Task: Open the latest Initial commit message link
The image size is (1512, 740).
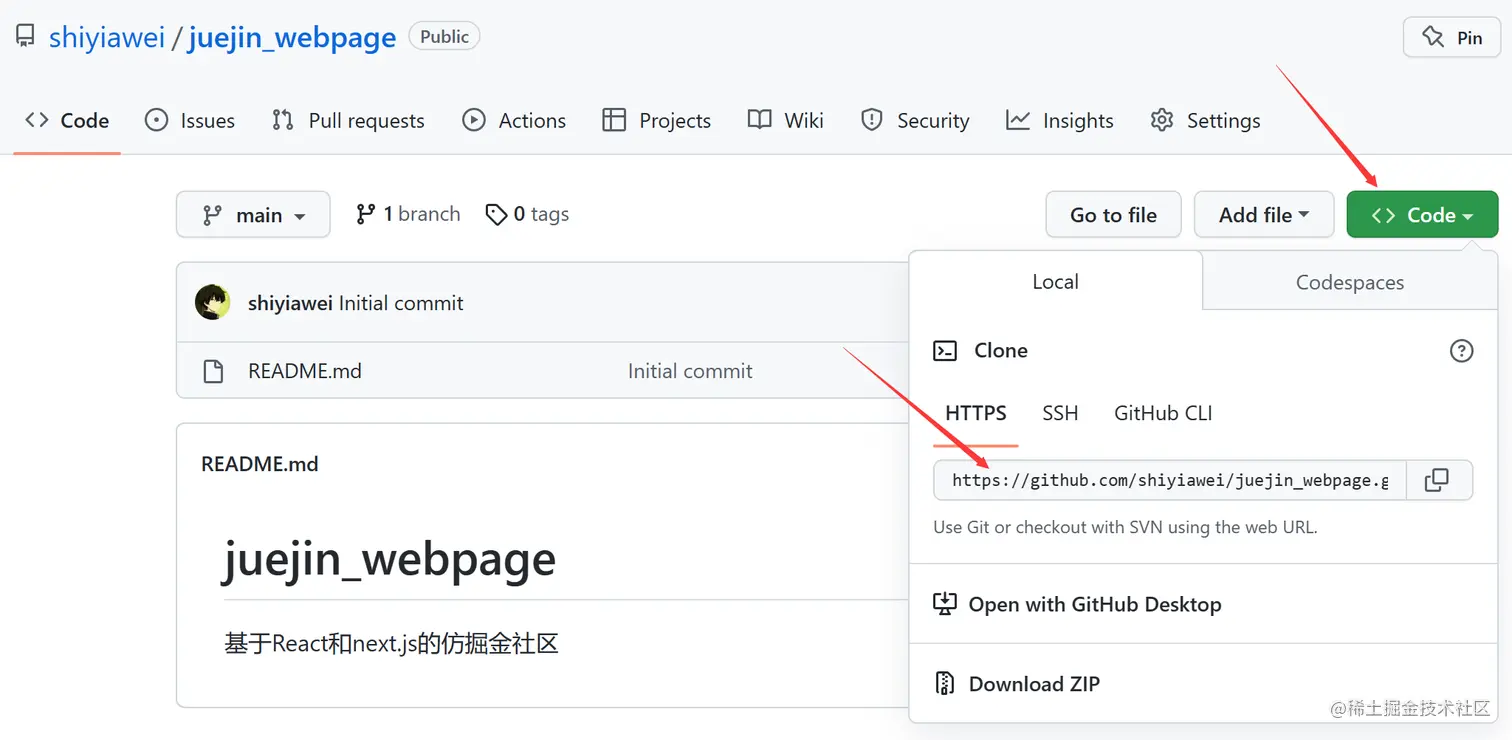Action: [401, 303]
